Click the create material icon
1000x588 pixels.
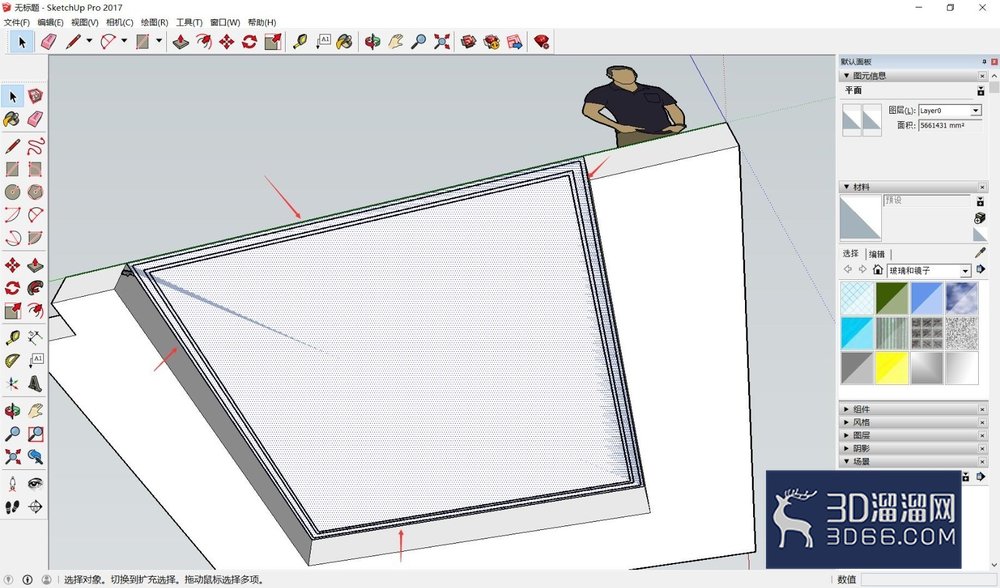point(980,219)
